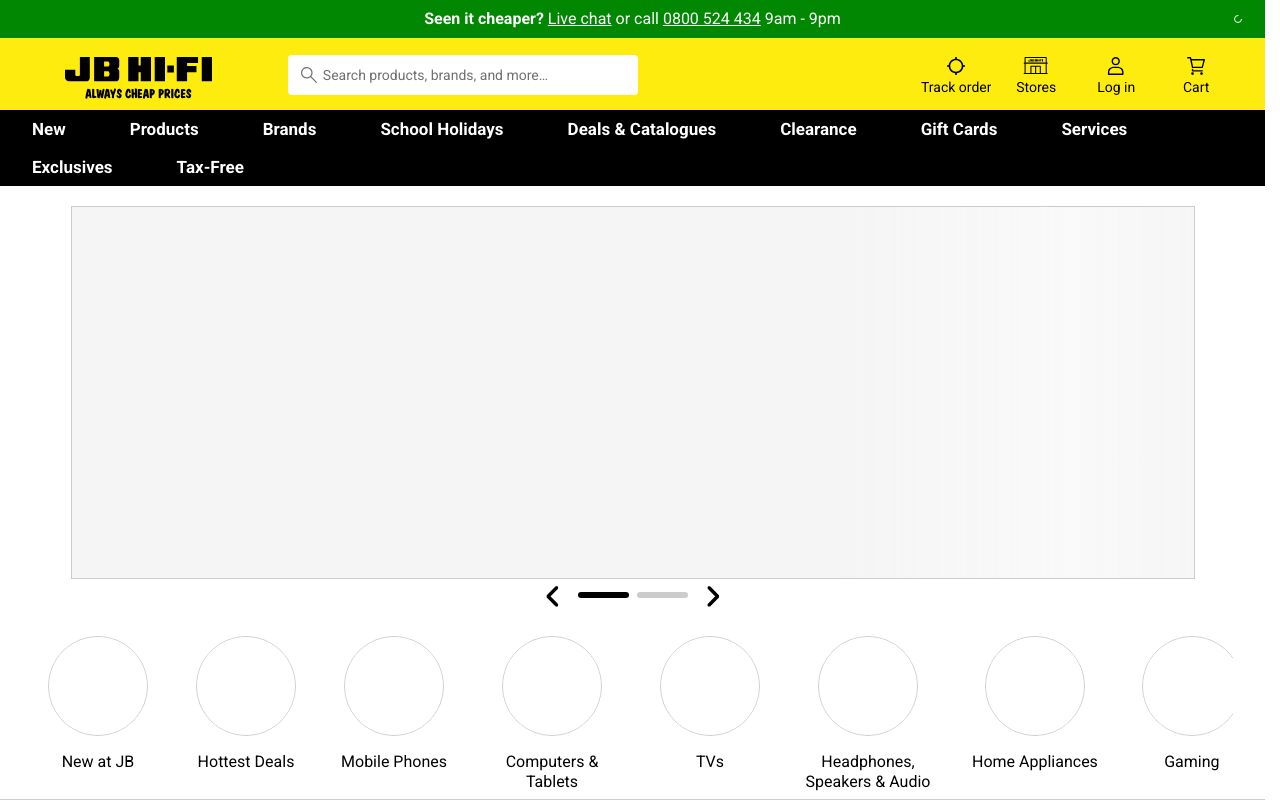Click the TVs label

point(710,761)
